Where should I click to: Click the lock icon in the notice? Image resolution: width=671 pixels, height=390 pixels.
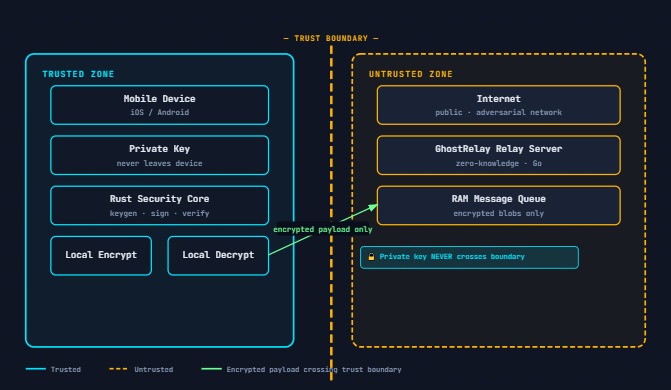pos(371,257)
